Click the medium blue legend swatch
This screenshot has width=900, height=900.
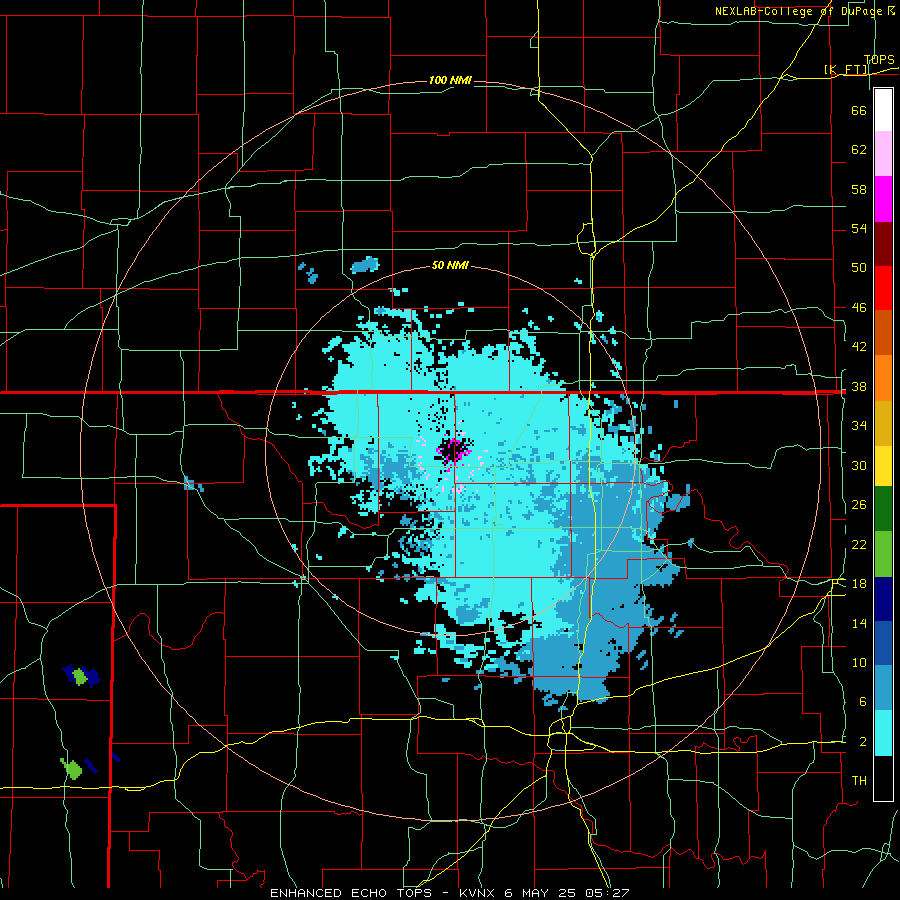point(883,643)
